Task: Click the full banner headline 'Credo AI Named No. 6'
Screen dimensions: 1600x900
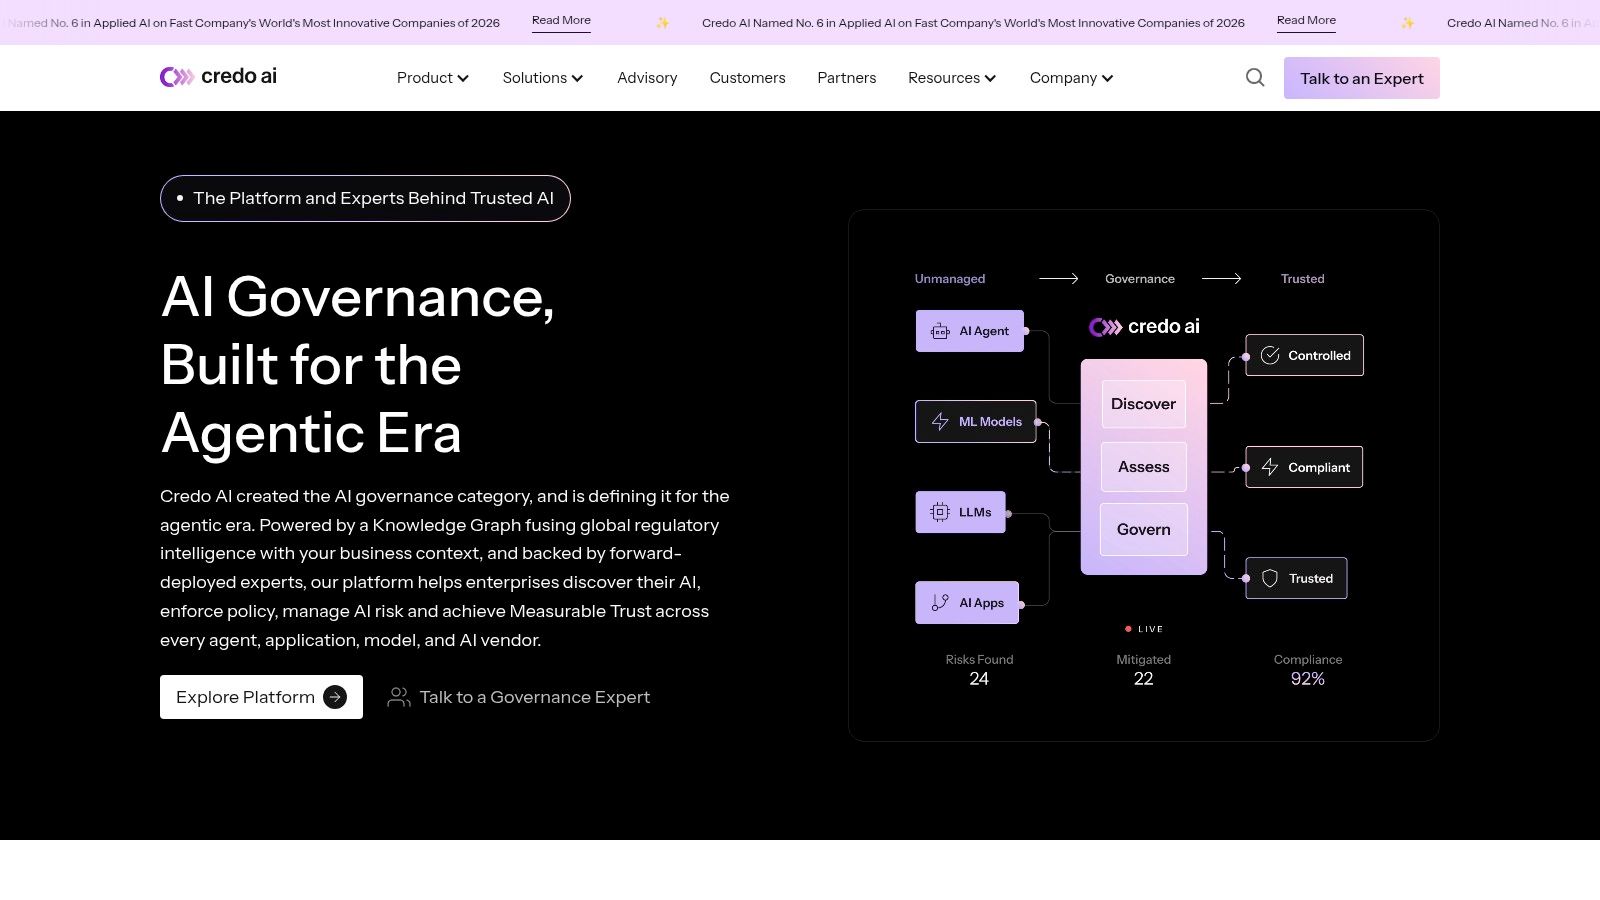Action: [x=973, y=22]
